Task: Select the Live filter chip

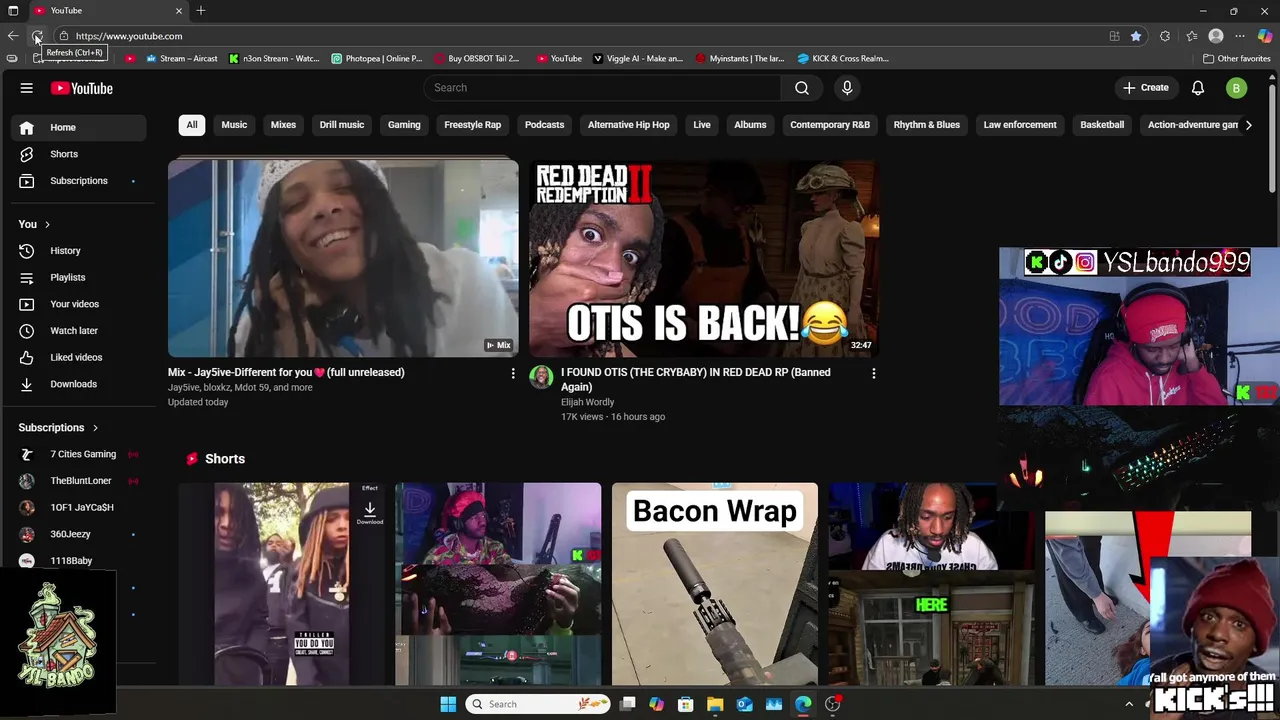Action: pyautogui.click(x=702, y=125)
